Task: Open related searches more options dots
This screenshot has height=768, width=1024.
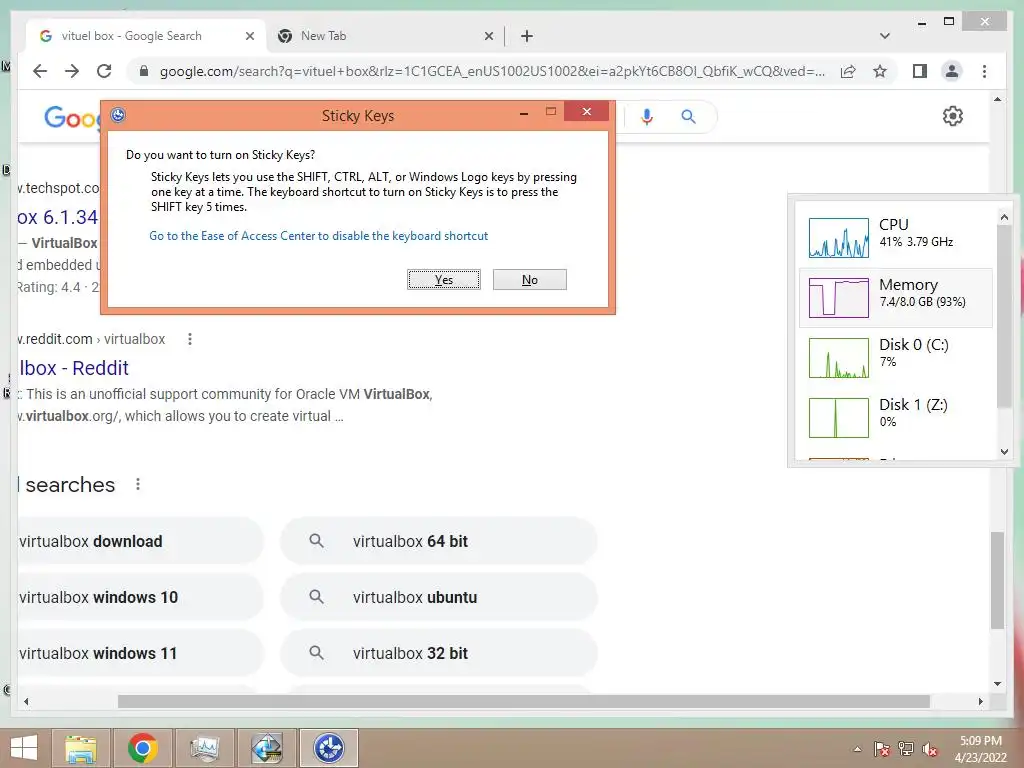Action: (x=137, y=484)
